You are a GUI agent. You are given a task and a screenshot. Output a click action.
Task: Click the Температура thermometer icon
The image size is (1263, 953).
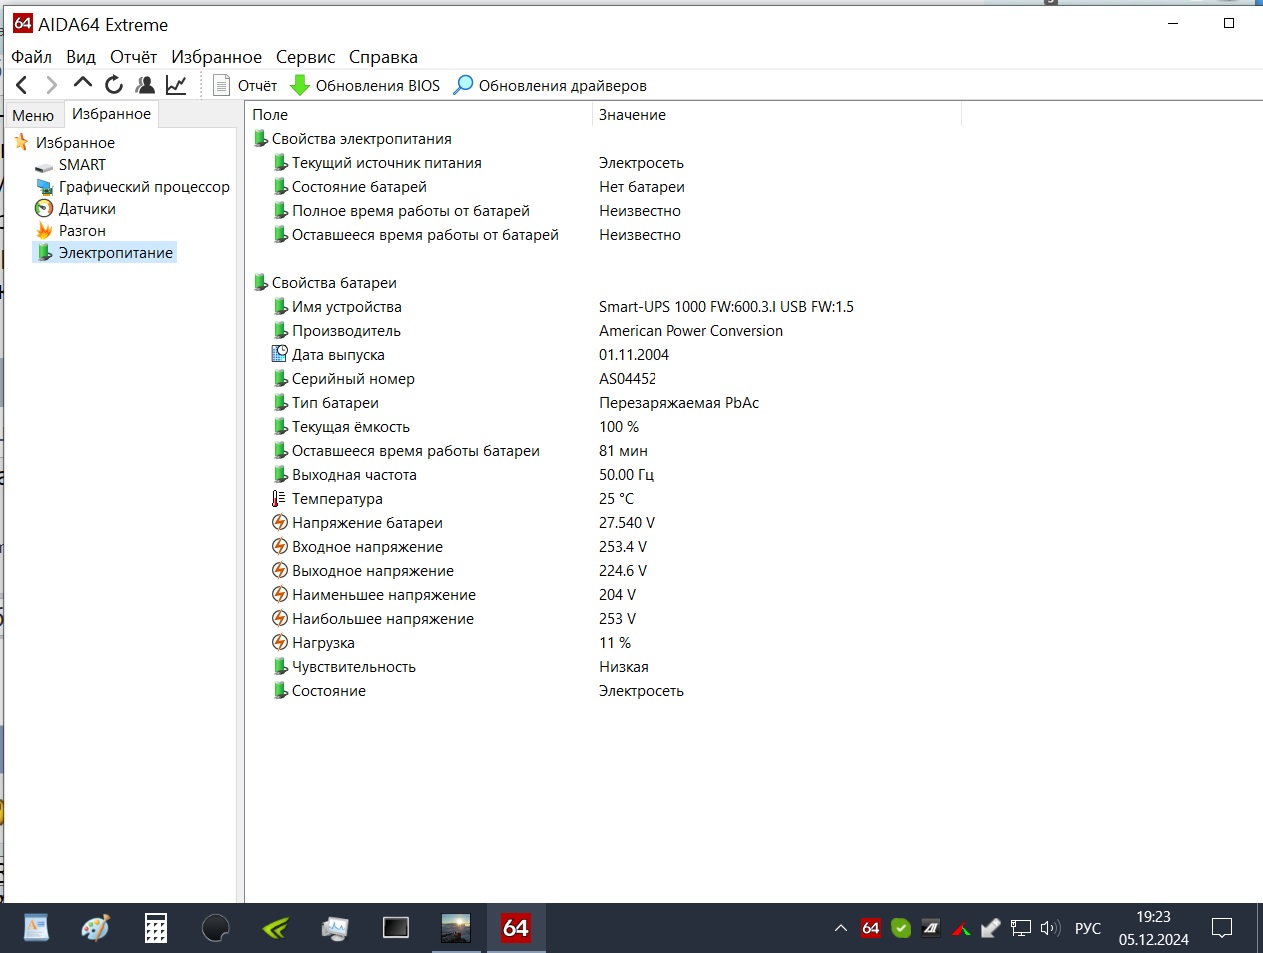(279, 498)
